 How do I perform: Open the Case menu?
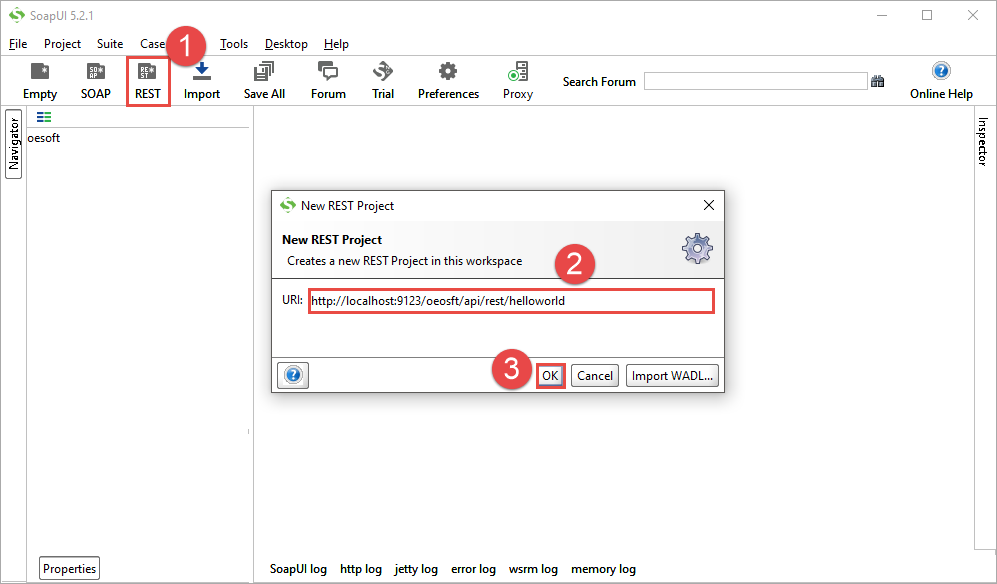[x=153, y=44]
